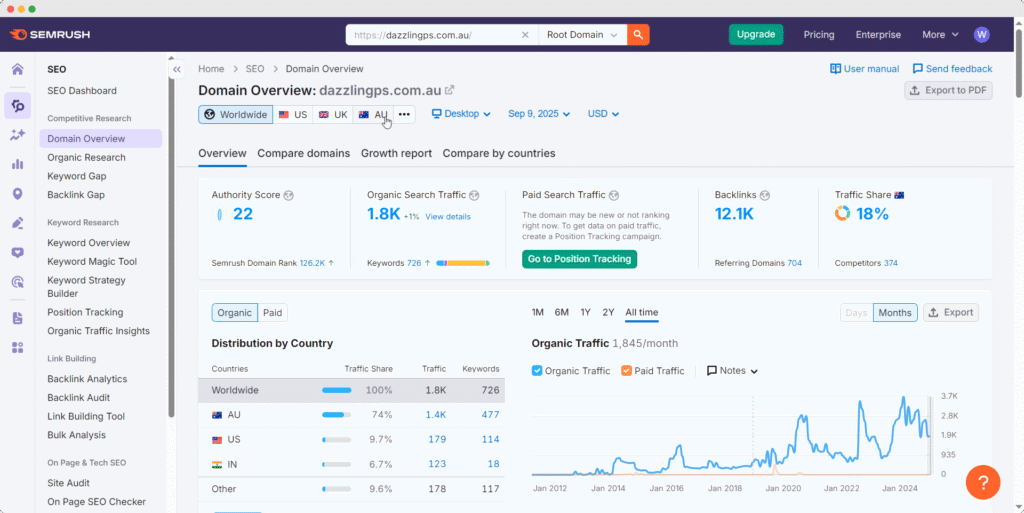1024x513 pixels.
Task: Click the orange help question mark button
Action: click(983, 482)
